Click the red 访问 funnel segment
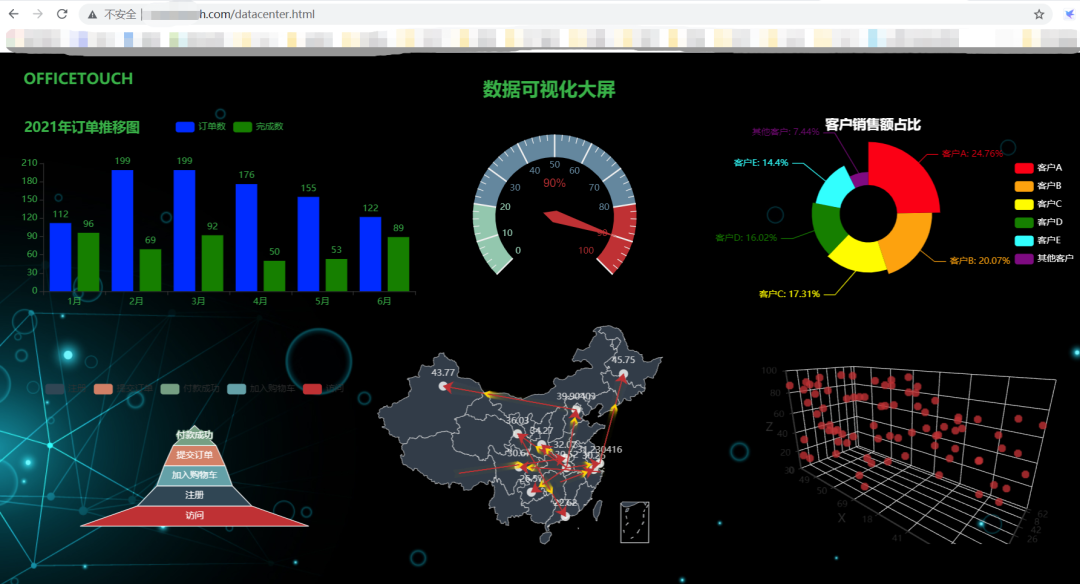The width and height of the screenshot is (1080, 584). coord(194,516)
